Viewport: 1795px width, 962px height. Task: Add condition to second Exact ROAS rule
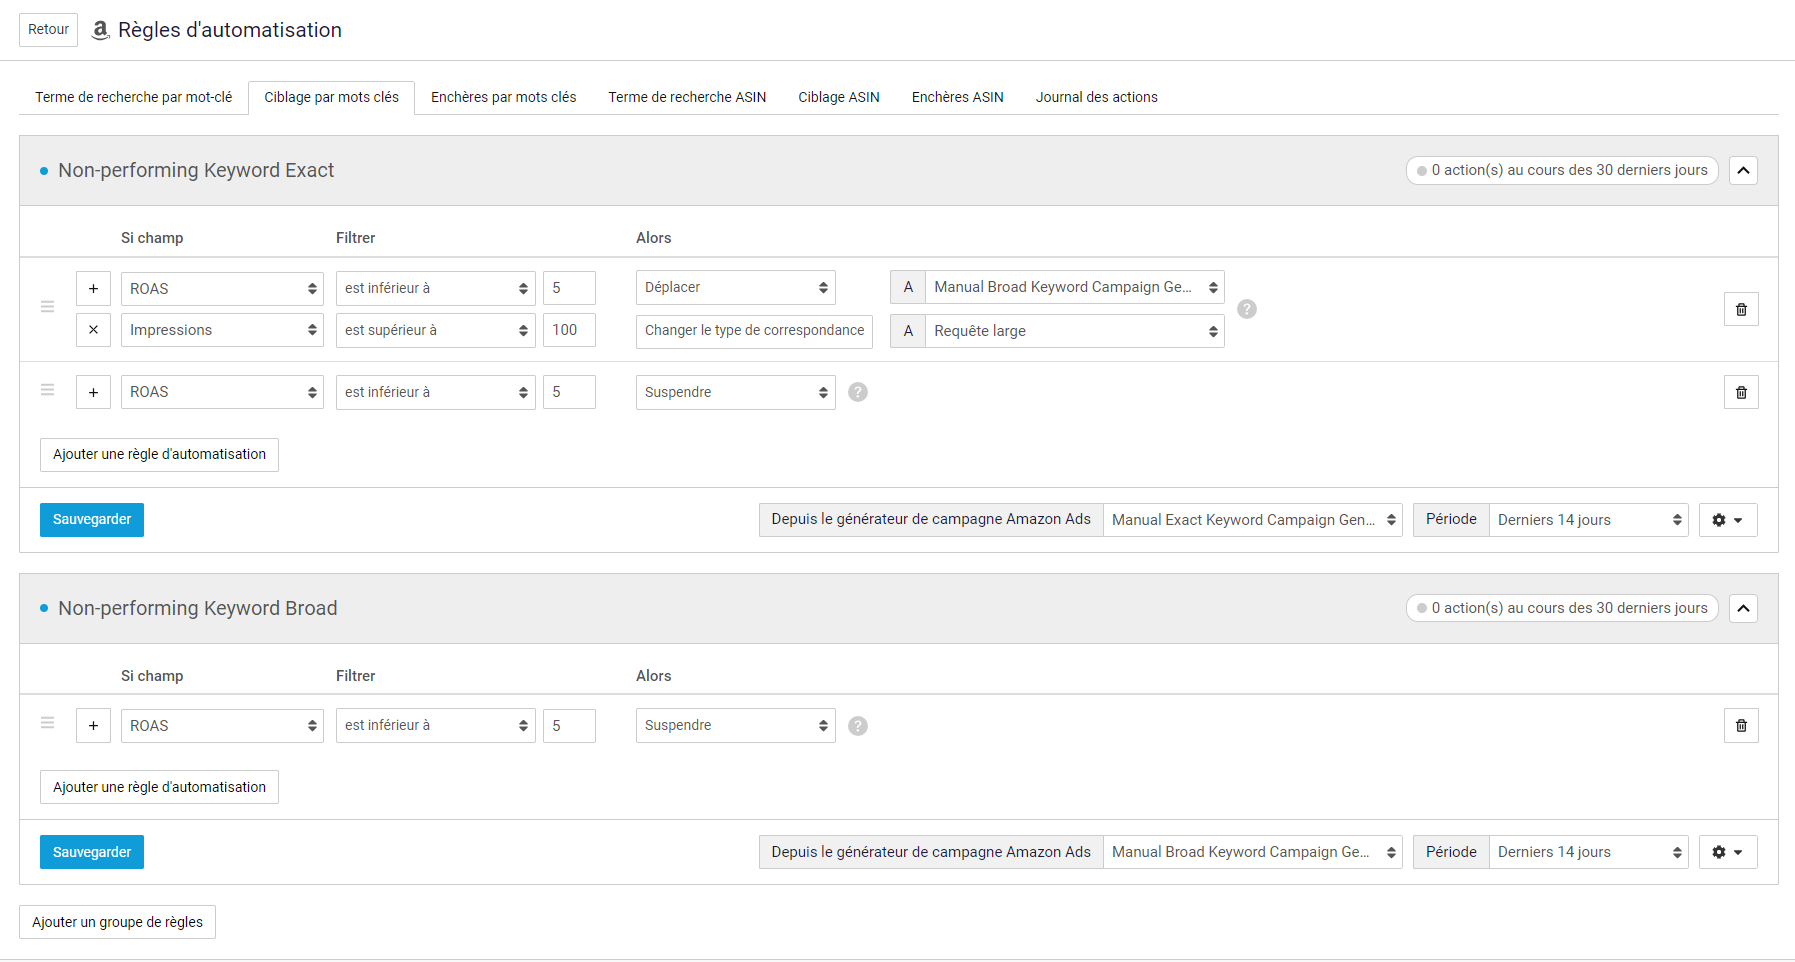tap(93, 392)
